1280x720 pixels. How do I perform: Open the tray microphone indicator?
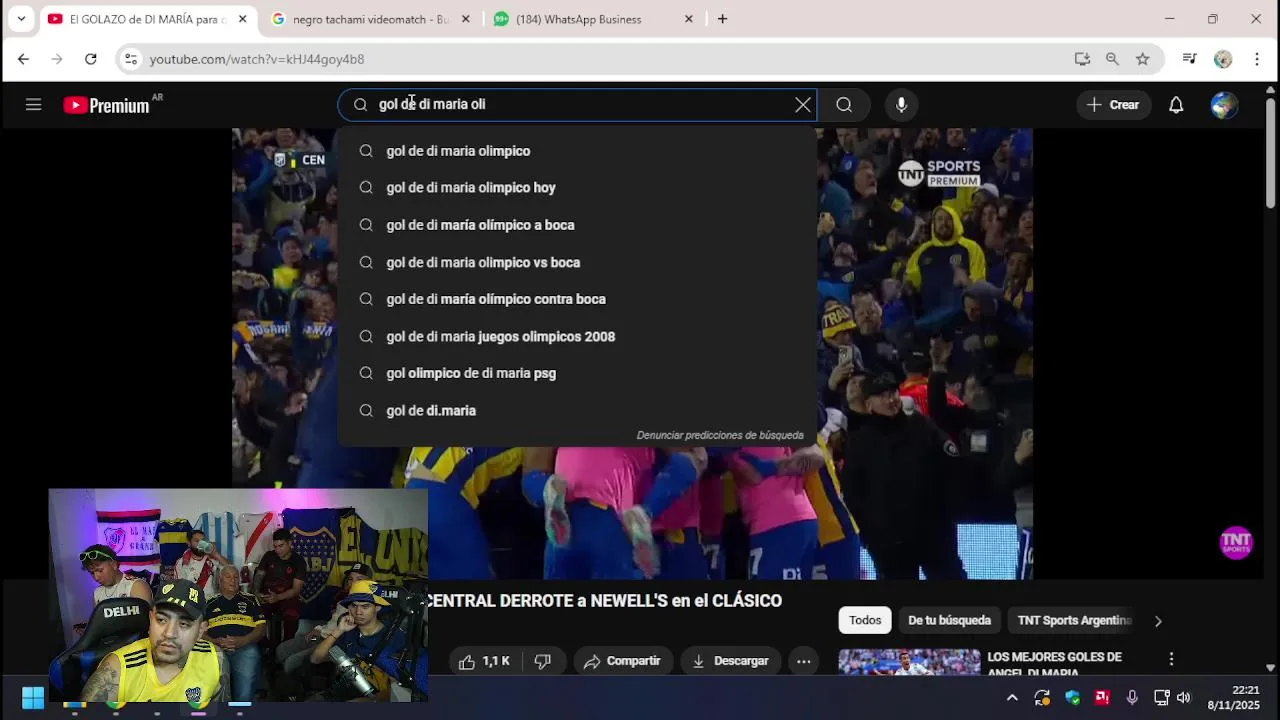[1132, 698]
